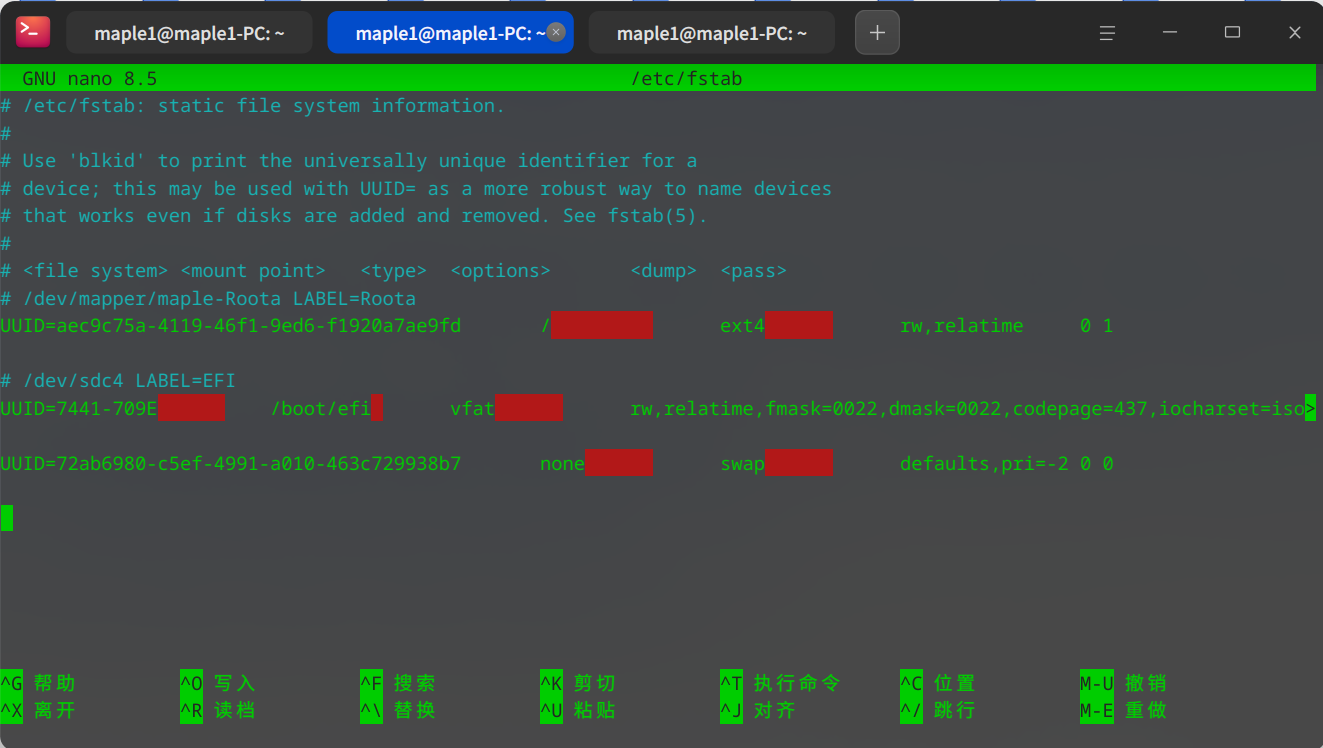Click the vfat filesystem type

click(x=472, y=408)
